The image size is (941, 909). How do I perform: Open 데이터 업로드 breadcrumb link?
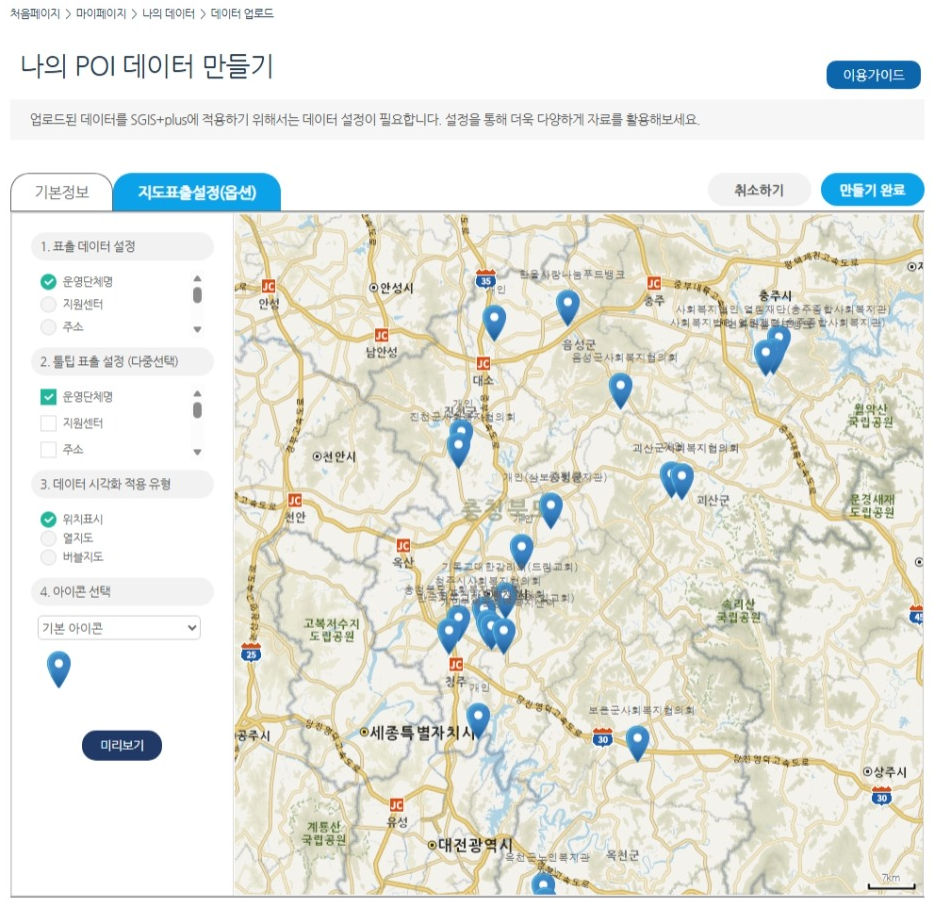[x=242, y=13]
